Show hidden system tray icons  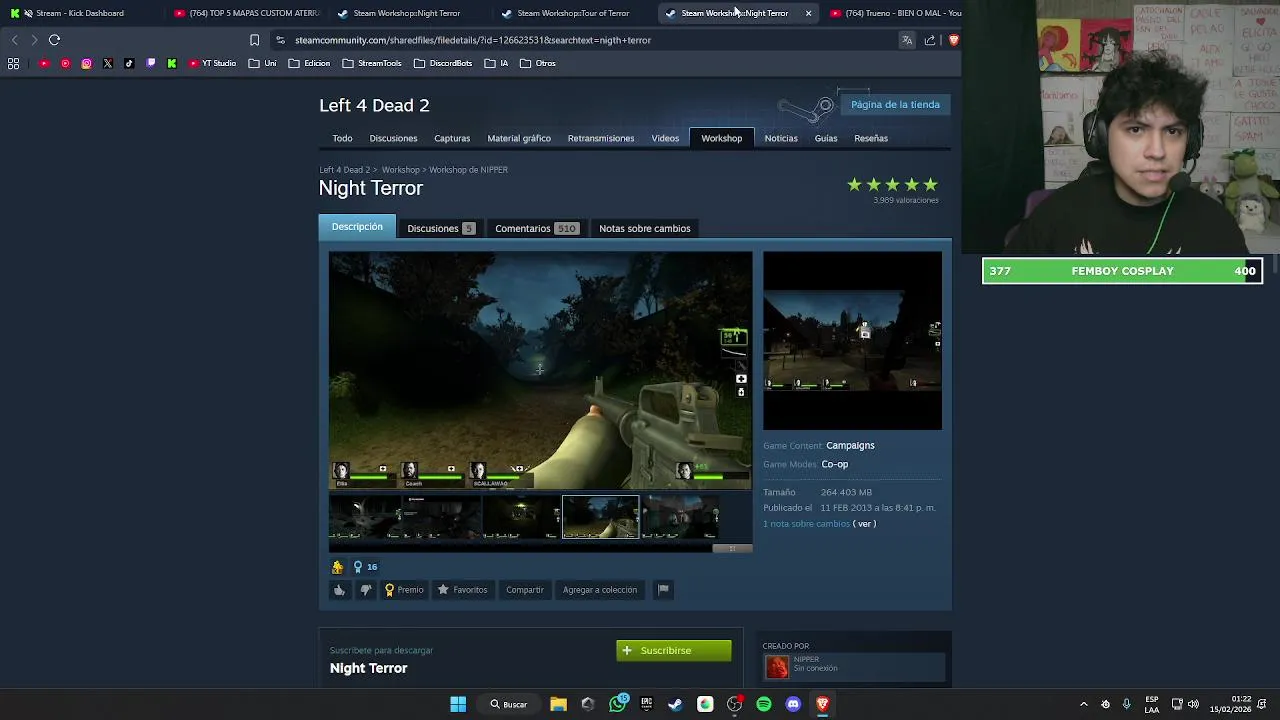pos(1083,704)
